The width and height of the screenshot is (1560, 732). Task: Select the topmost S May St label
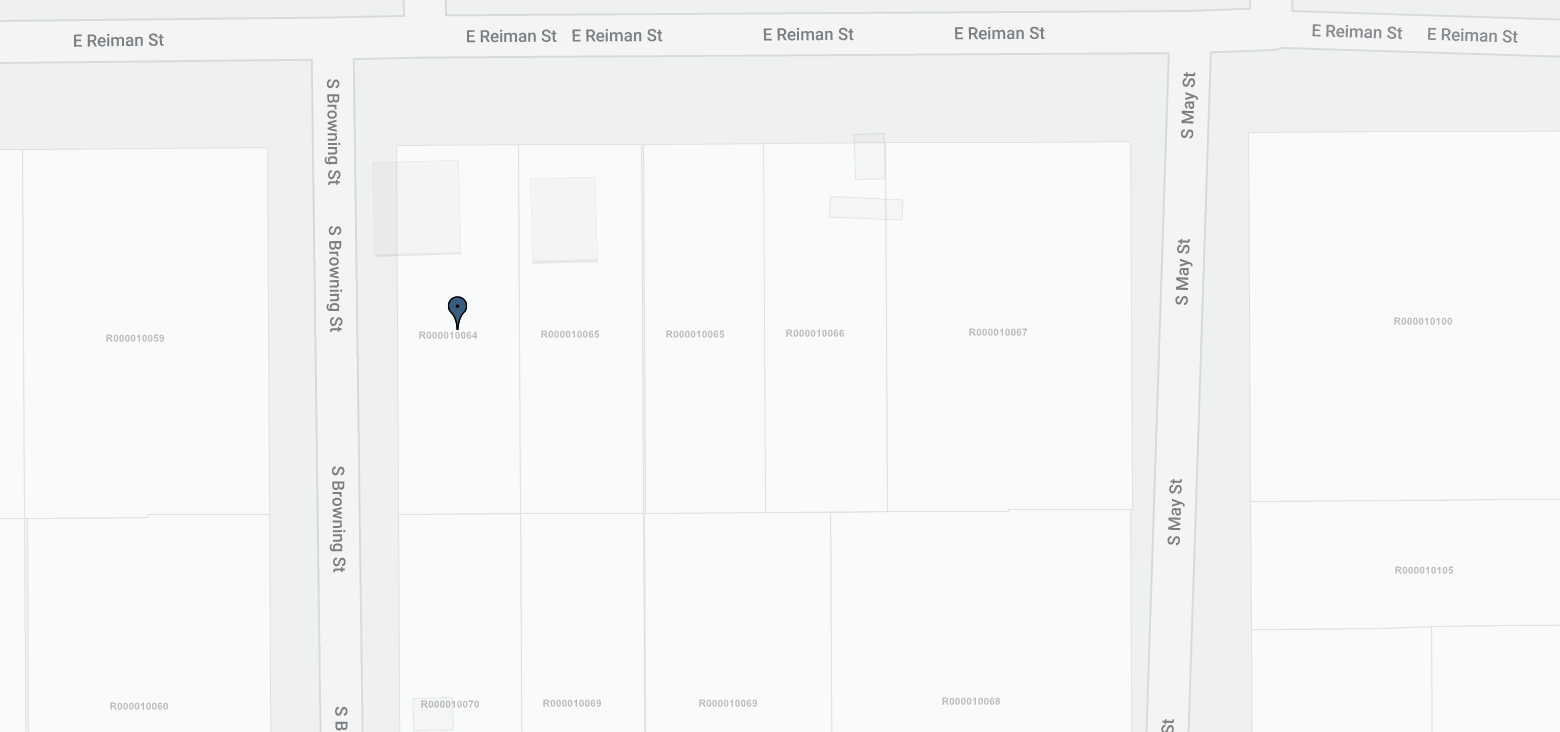tap(1187, 105)
